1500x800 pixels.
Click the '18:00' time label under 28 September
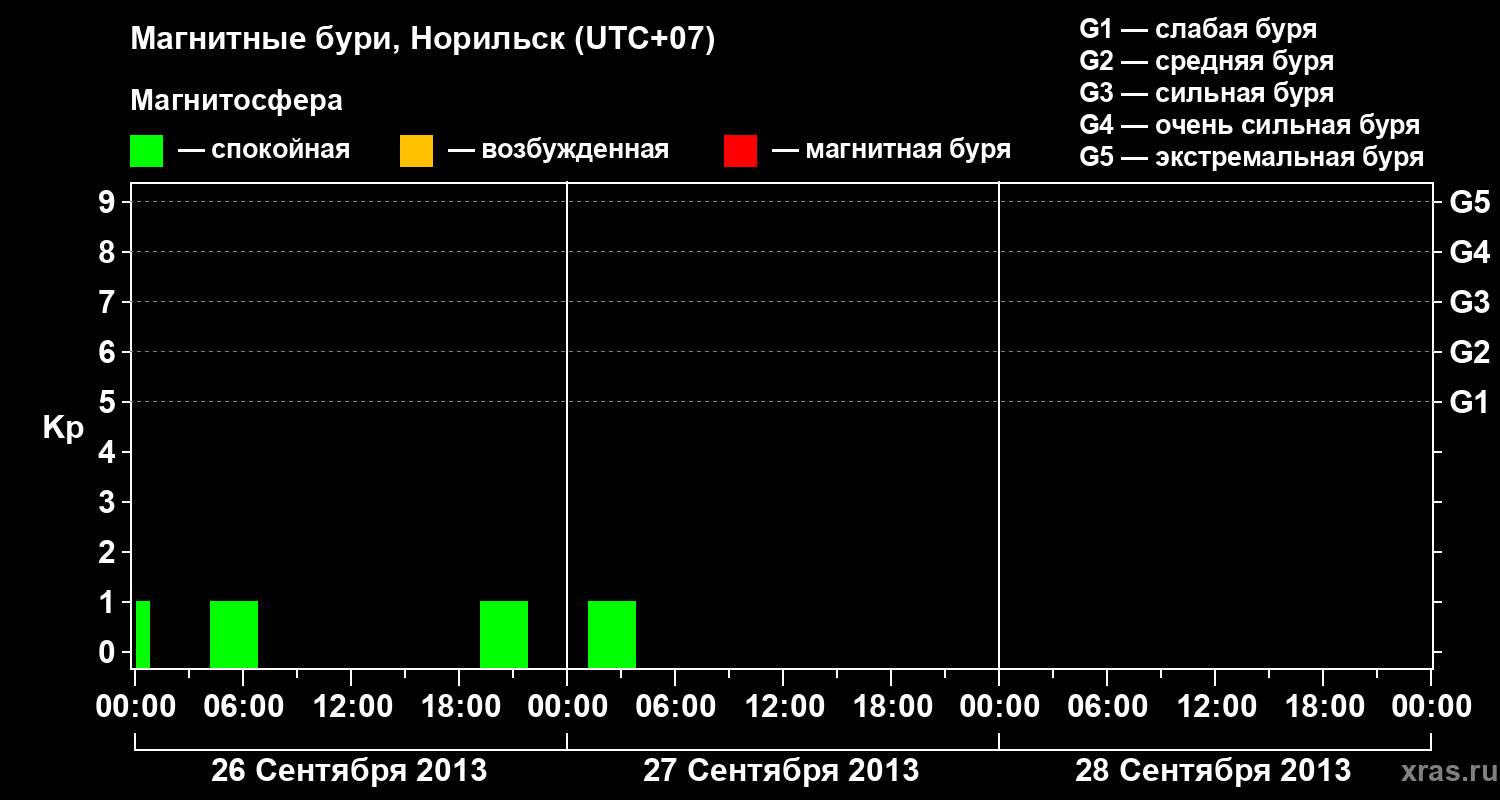point(1323,706)
